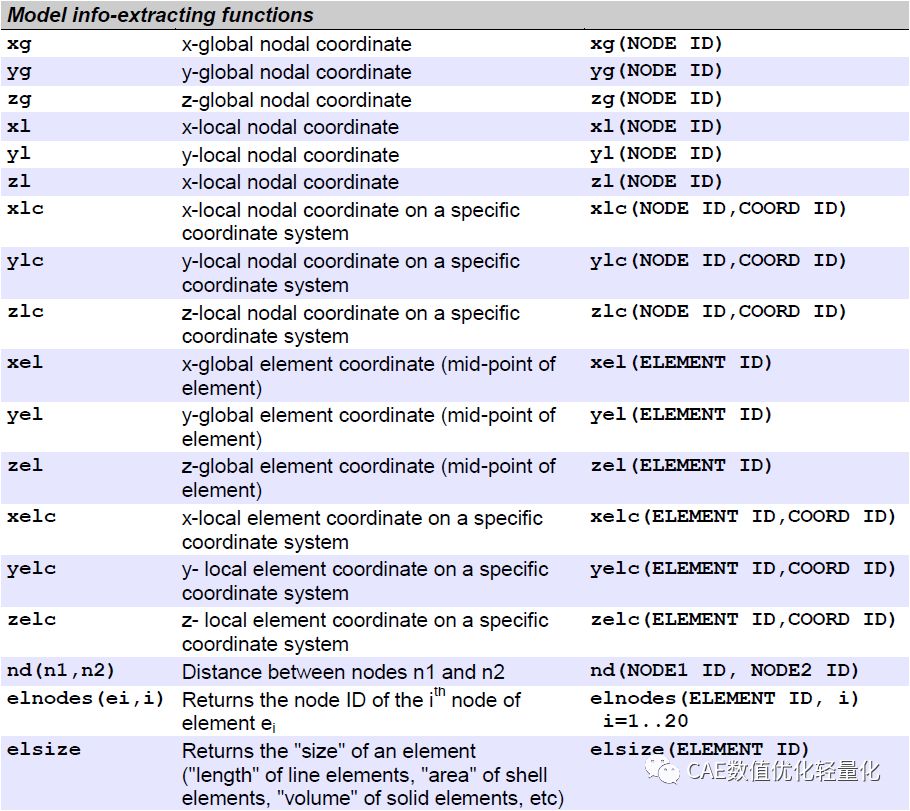Select the syntax cell "yg(NODE ID)"

click(656, 71)
